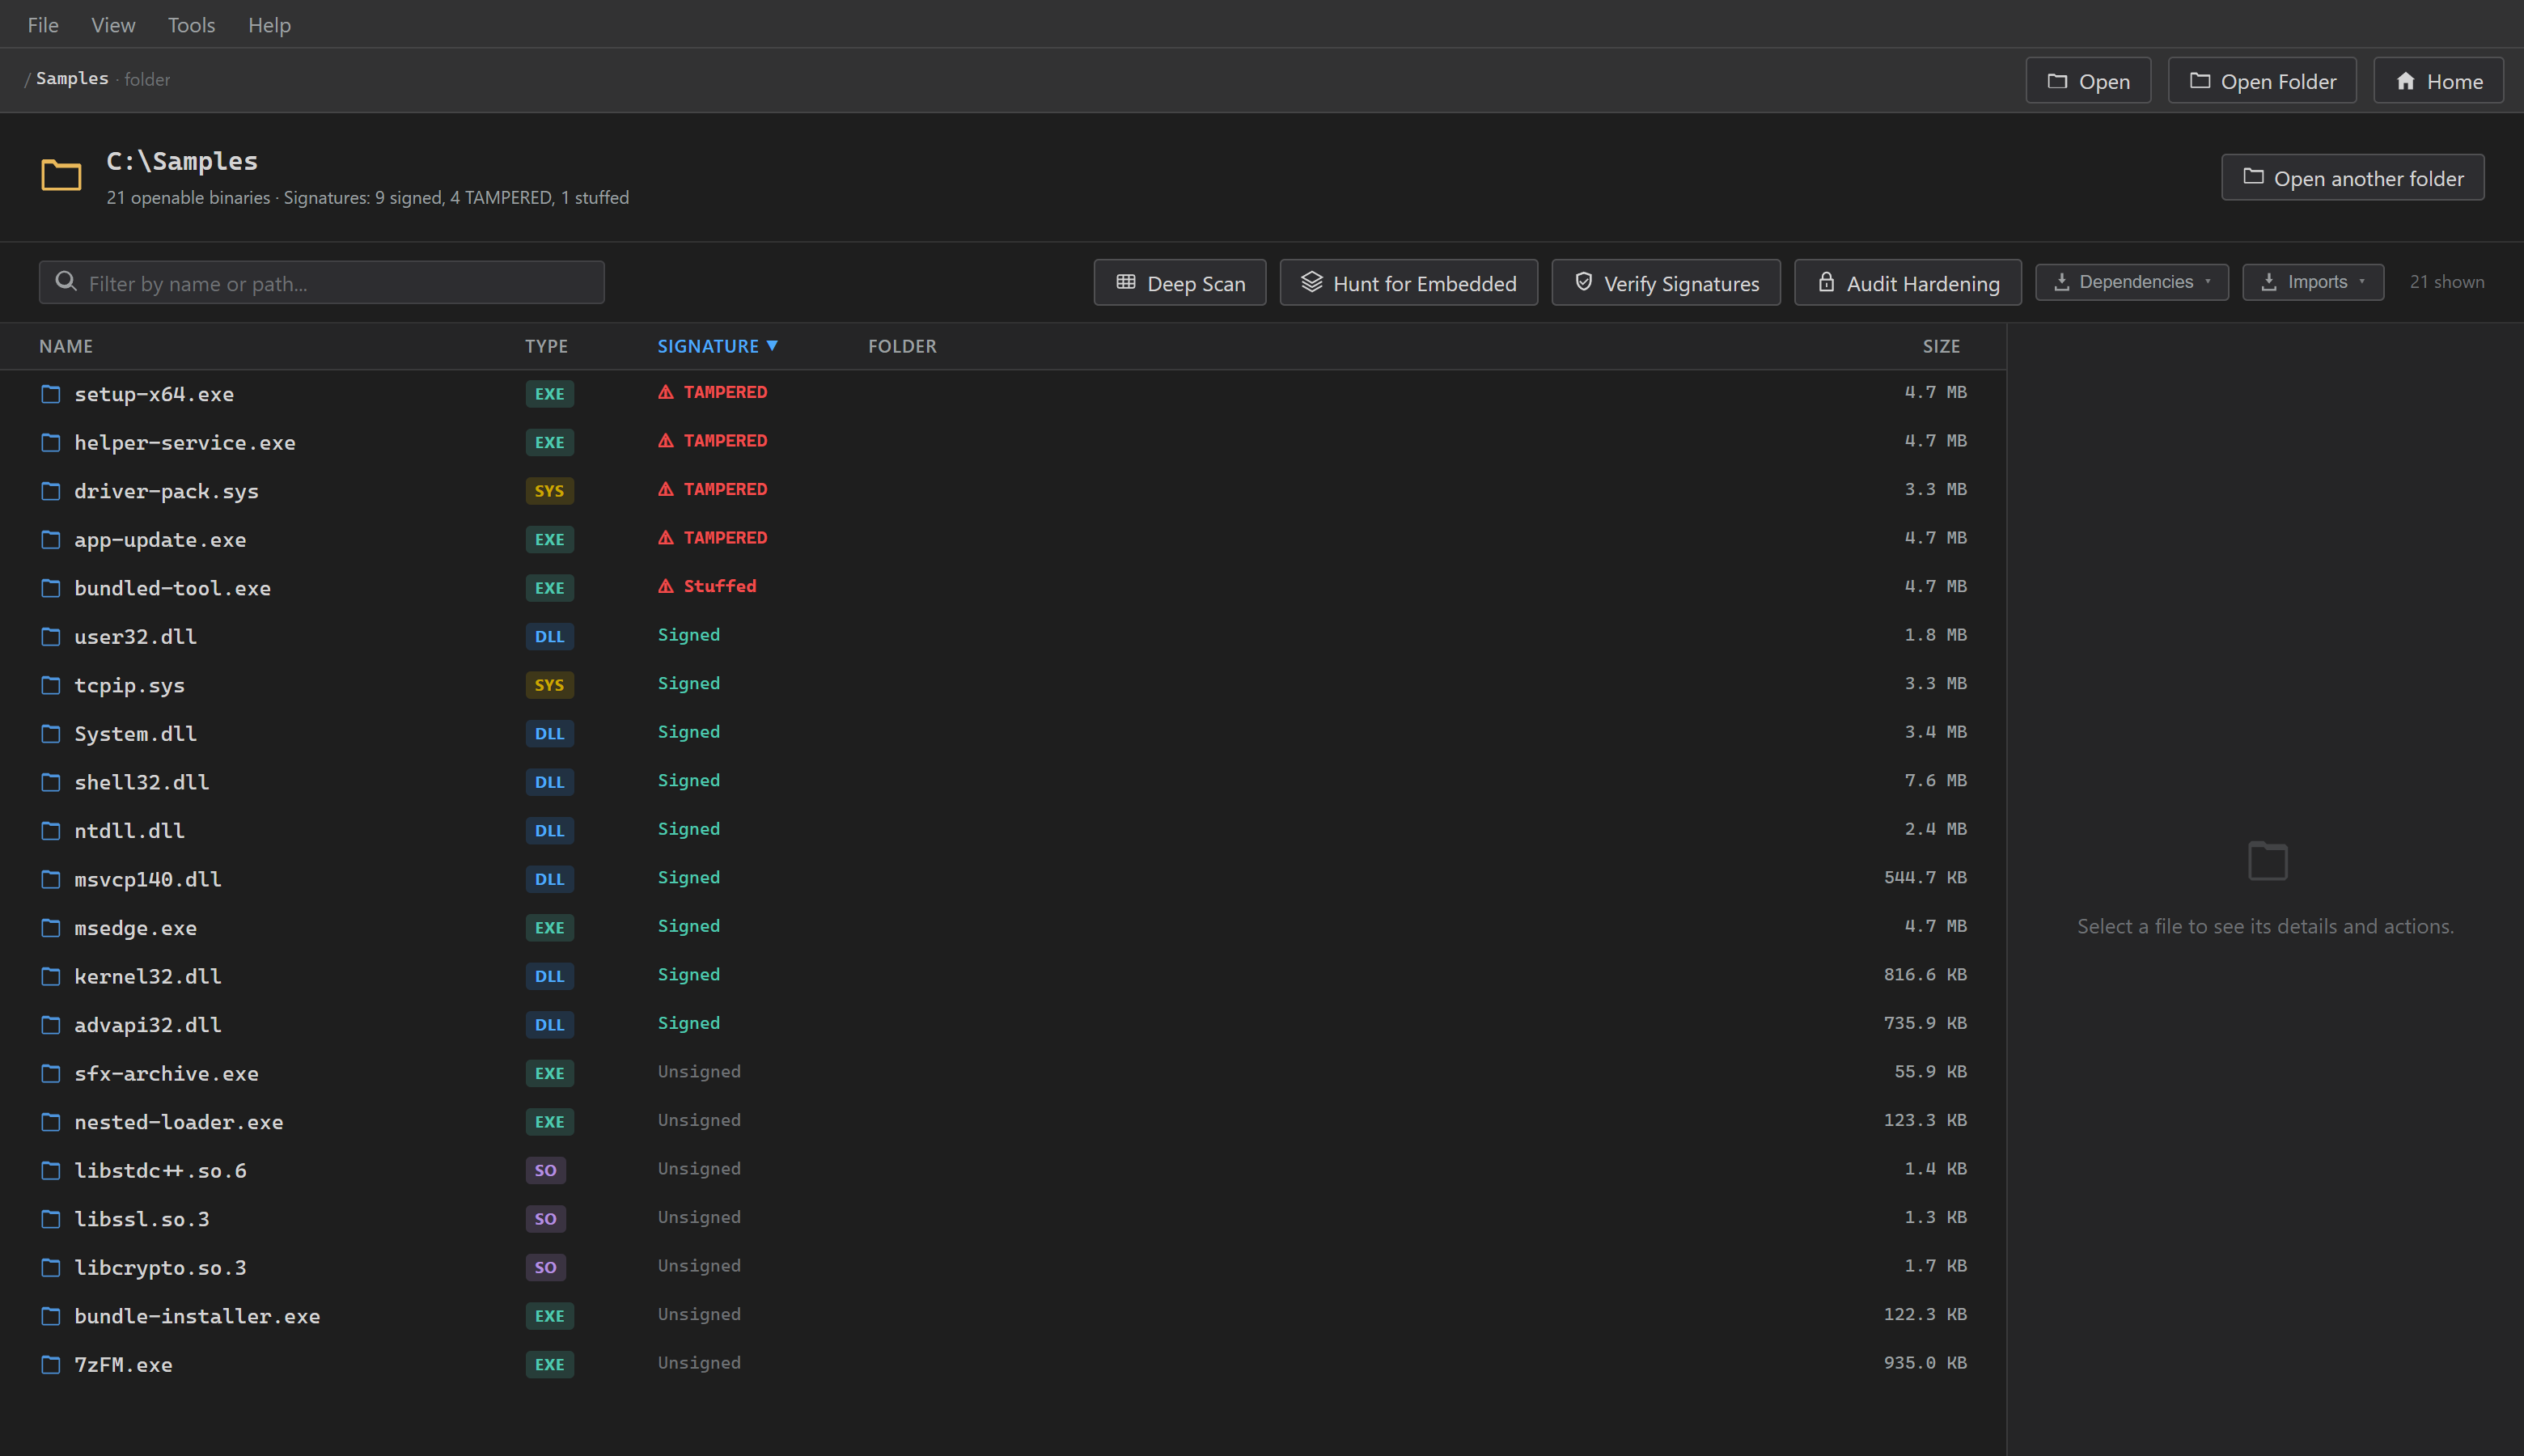2524x1456 pixels.
Task: Click the SO type badge for libssl.so.3
Action: click(x=545, y=1219)
